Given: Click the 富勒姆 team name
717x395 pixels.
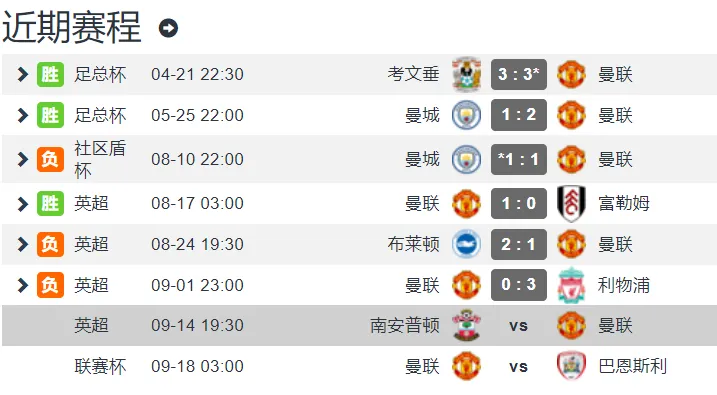Looking at the screenshot, I should point(624,203).
